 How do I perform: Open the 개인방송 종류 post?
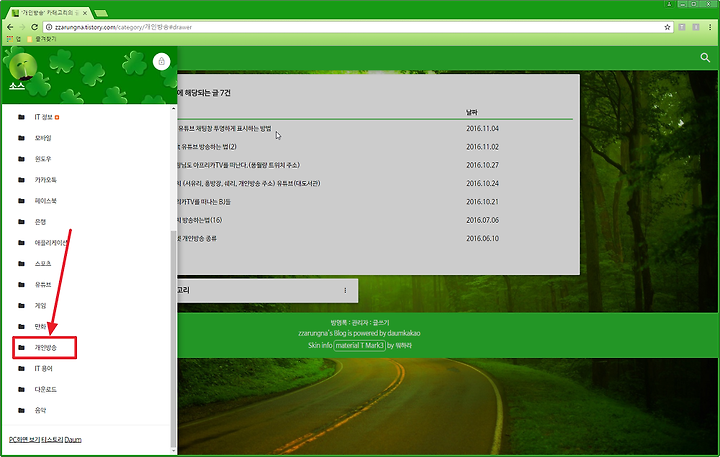point(197,238)
